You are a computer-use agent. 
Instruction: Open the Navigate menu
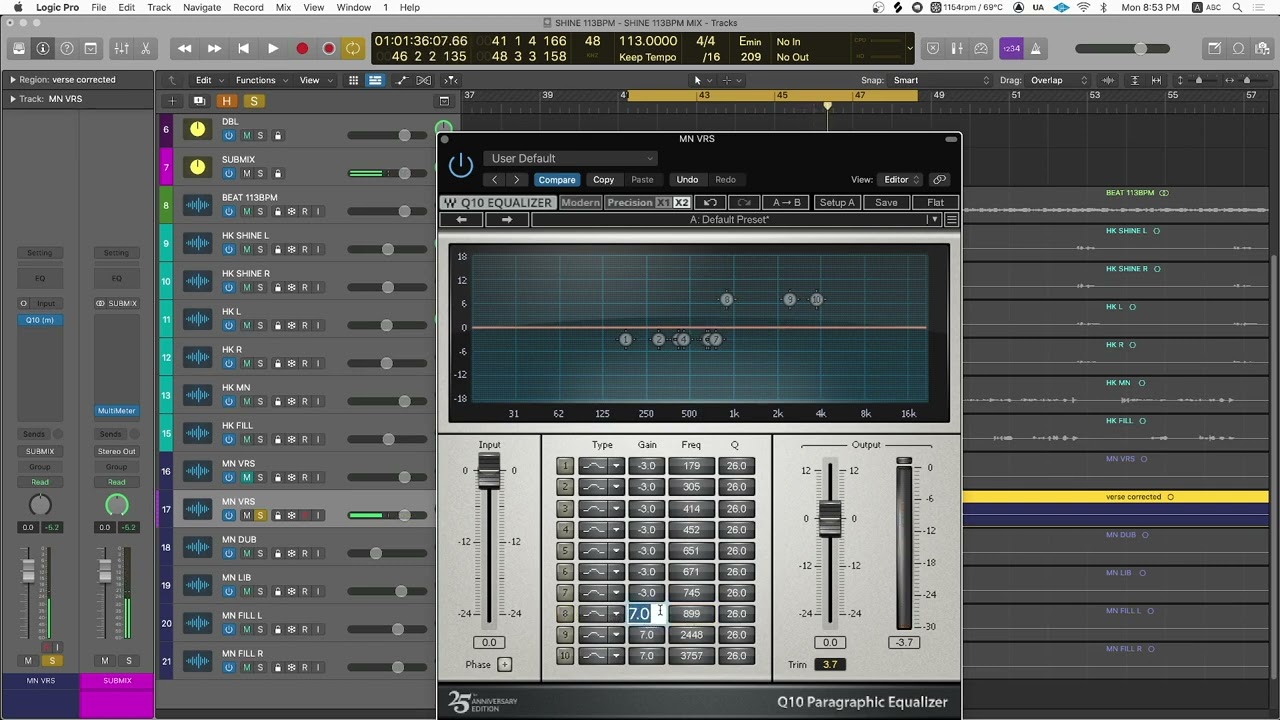coord(201,7)
